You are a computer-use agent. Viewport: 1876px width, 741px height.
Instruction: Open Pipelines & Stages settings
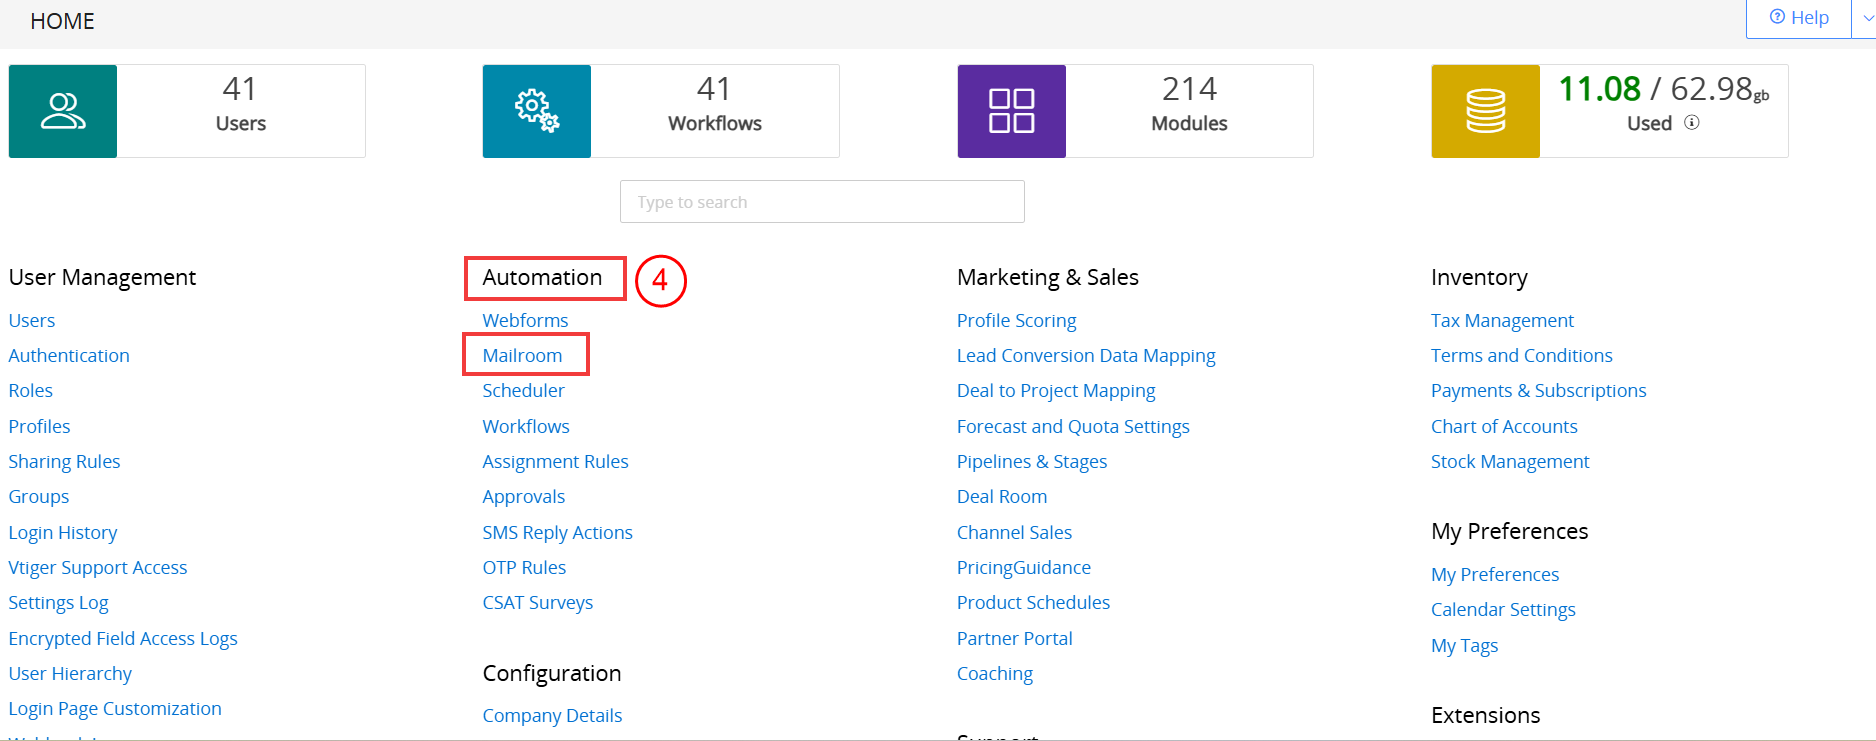[1032, 462]
